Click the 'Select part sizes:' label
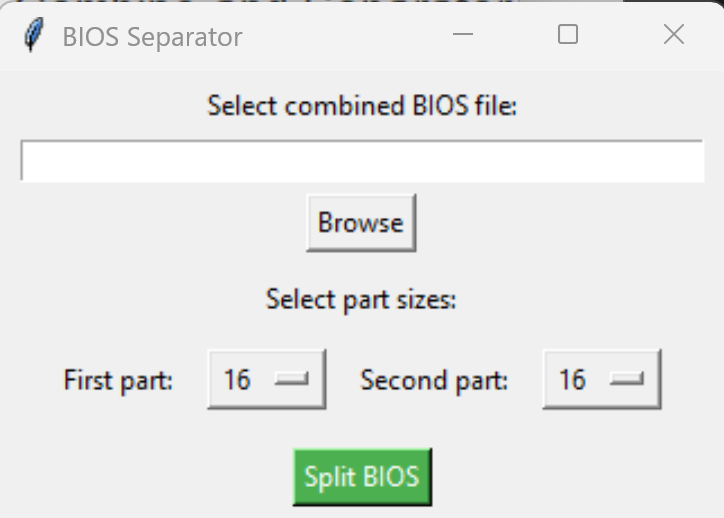 point(361,299)
